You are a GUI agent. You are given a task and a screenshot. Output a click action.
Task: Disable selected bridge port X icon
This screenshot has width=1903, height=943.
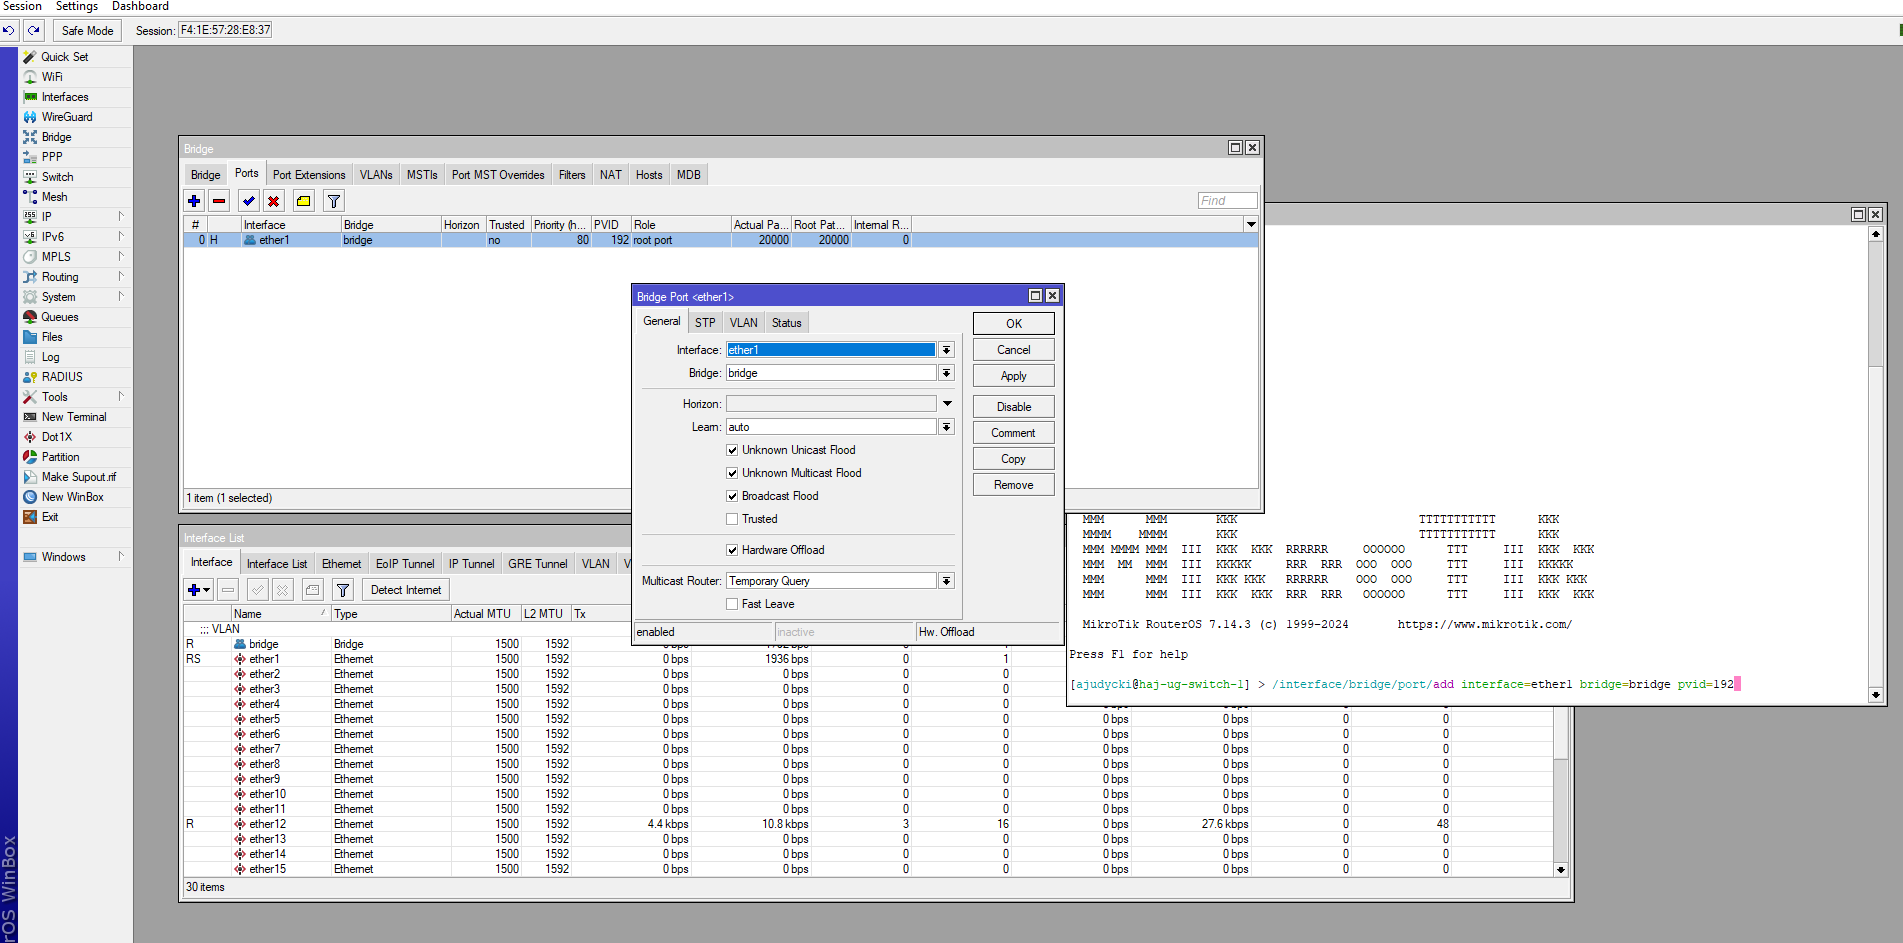[x=274, y=201]
